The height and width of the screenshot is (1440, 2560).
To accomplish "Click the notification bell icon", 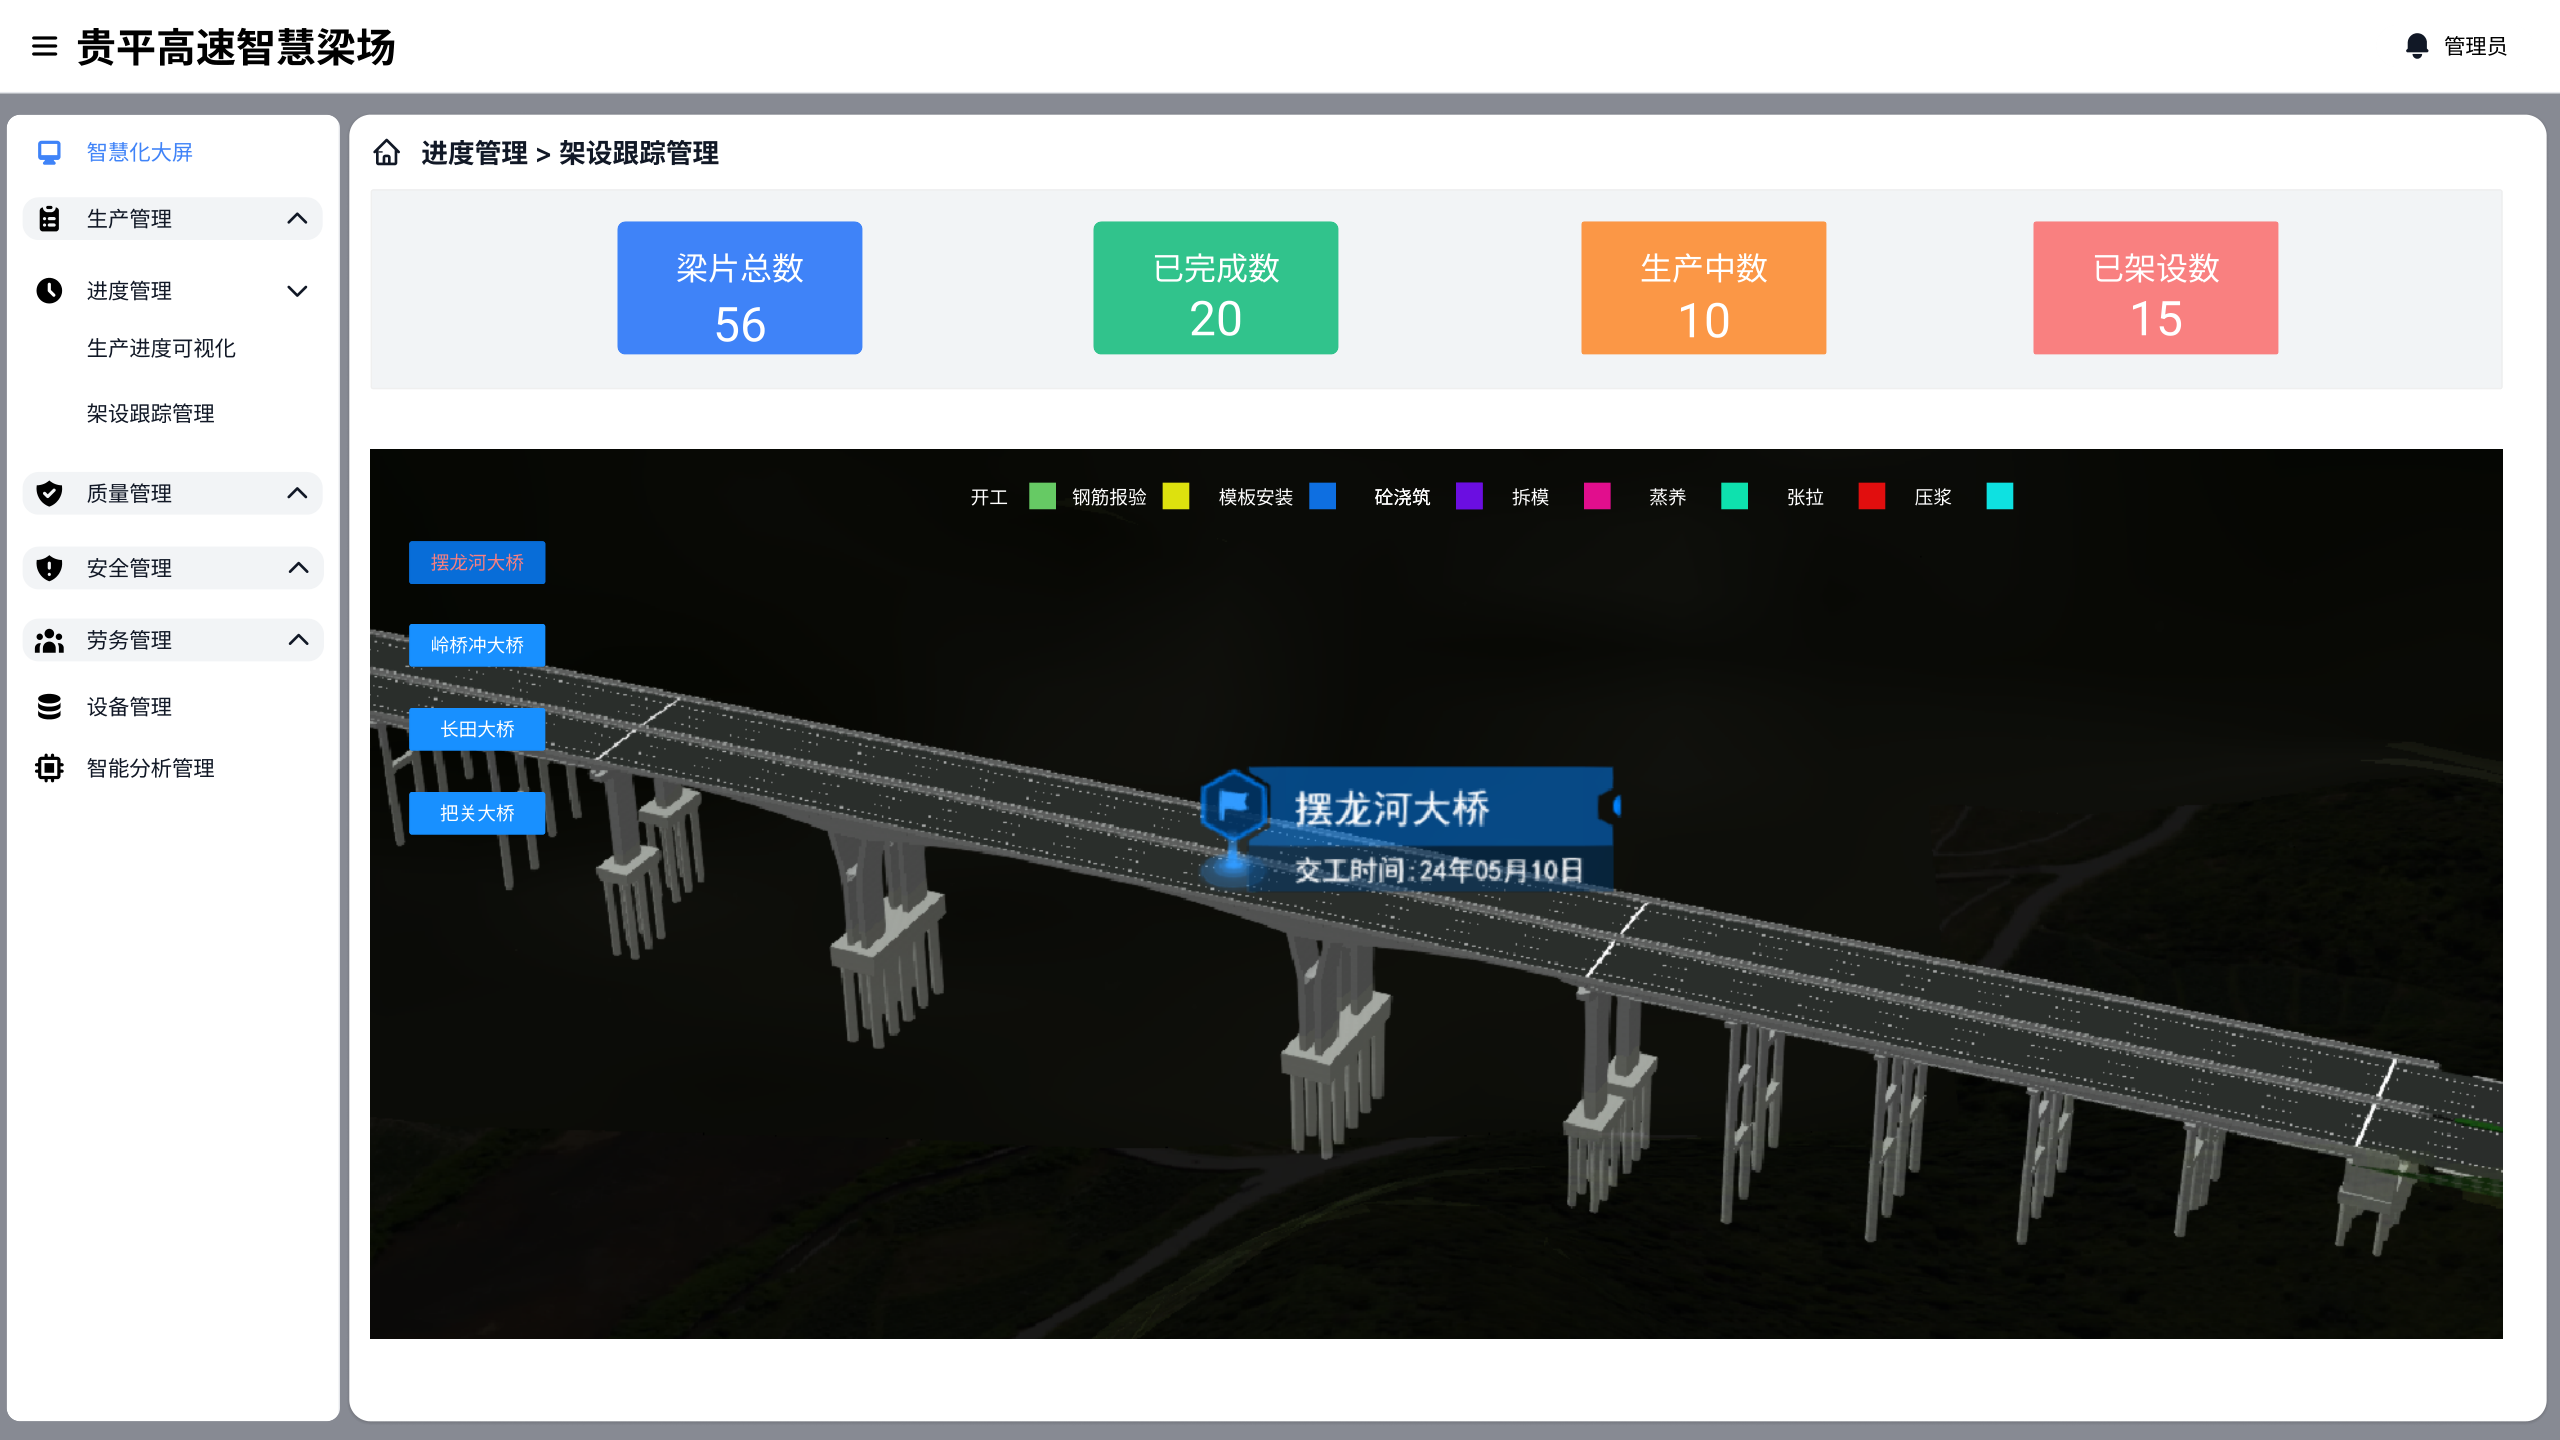I will [x=2417, y=45].
